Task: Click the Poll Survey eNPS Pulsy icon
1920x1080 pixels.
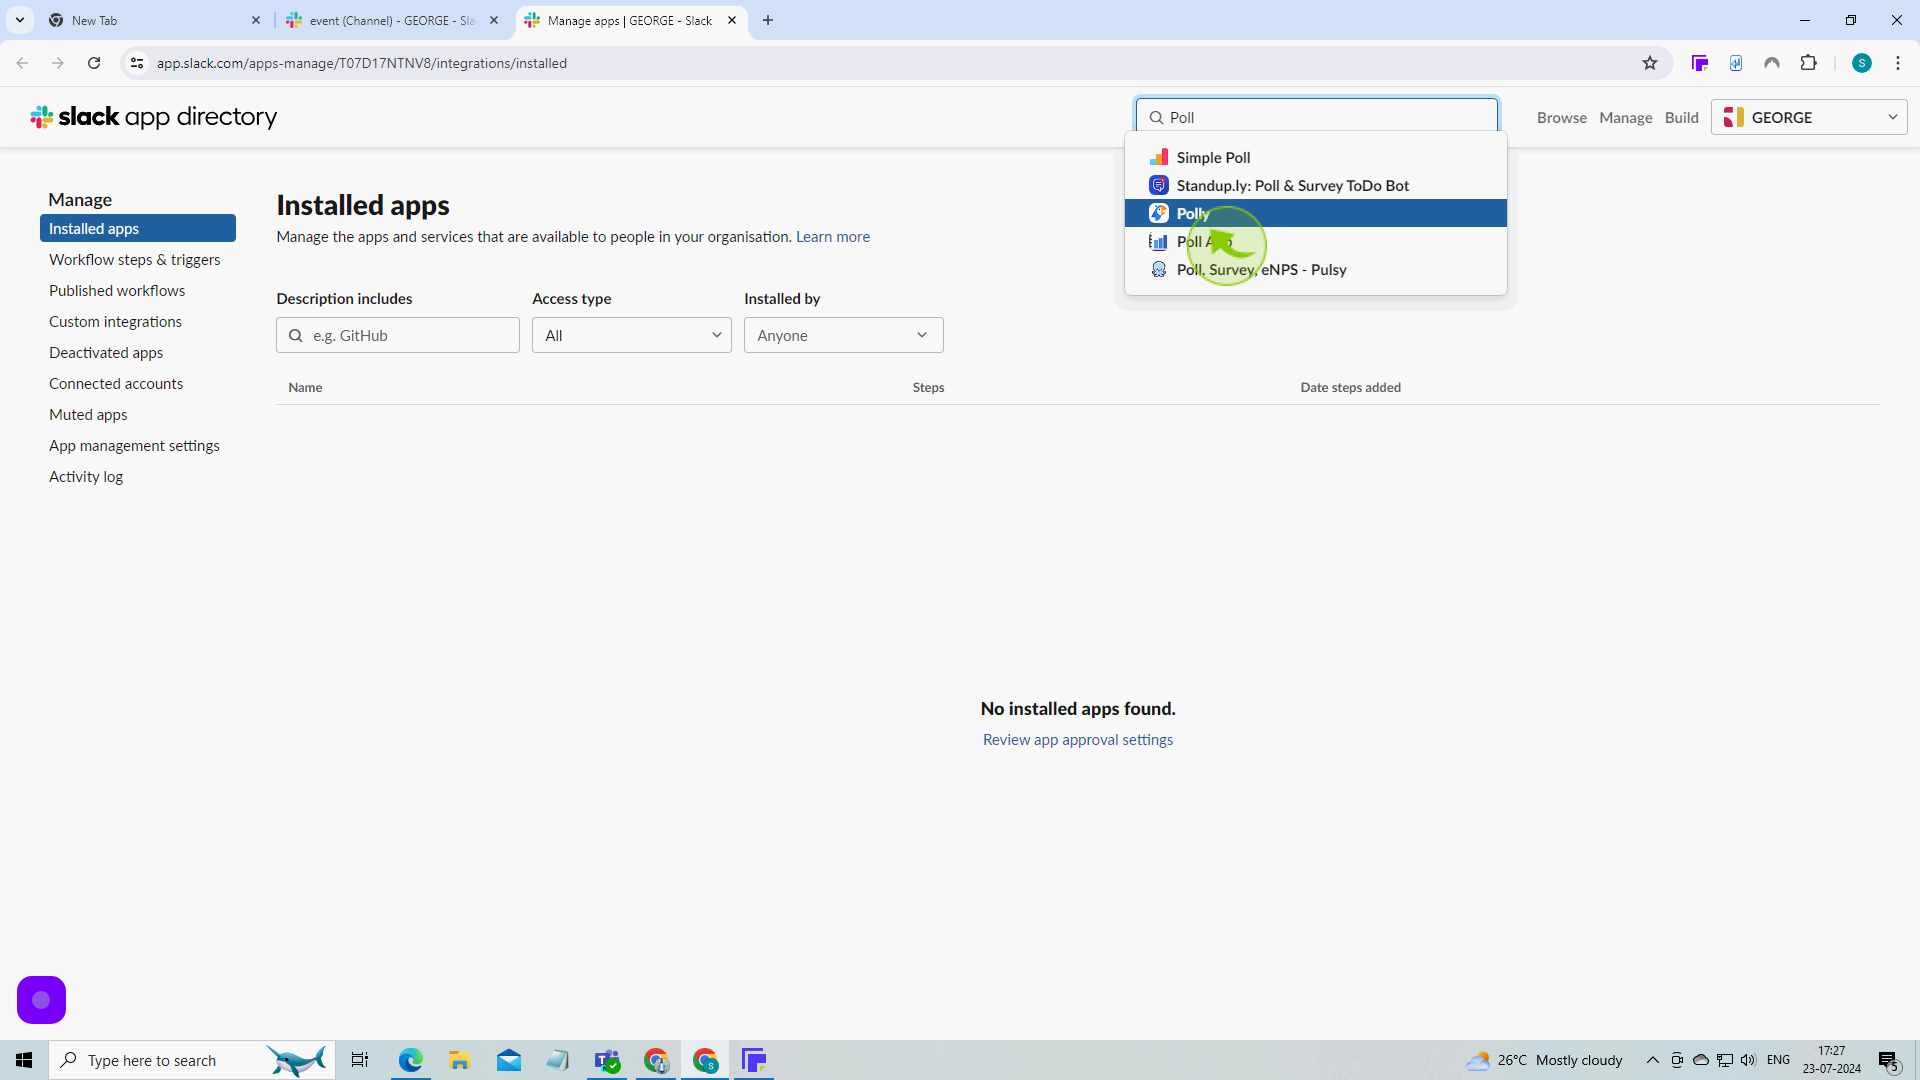Action: [x=1159, y=269]
